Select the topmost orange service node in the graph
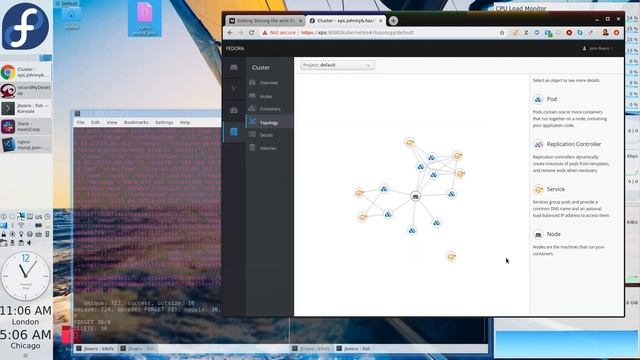 pyautogui.click(x=409, y=142)
